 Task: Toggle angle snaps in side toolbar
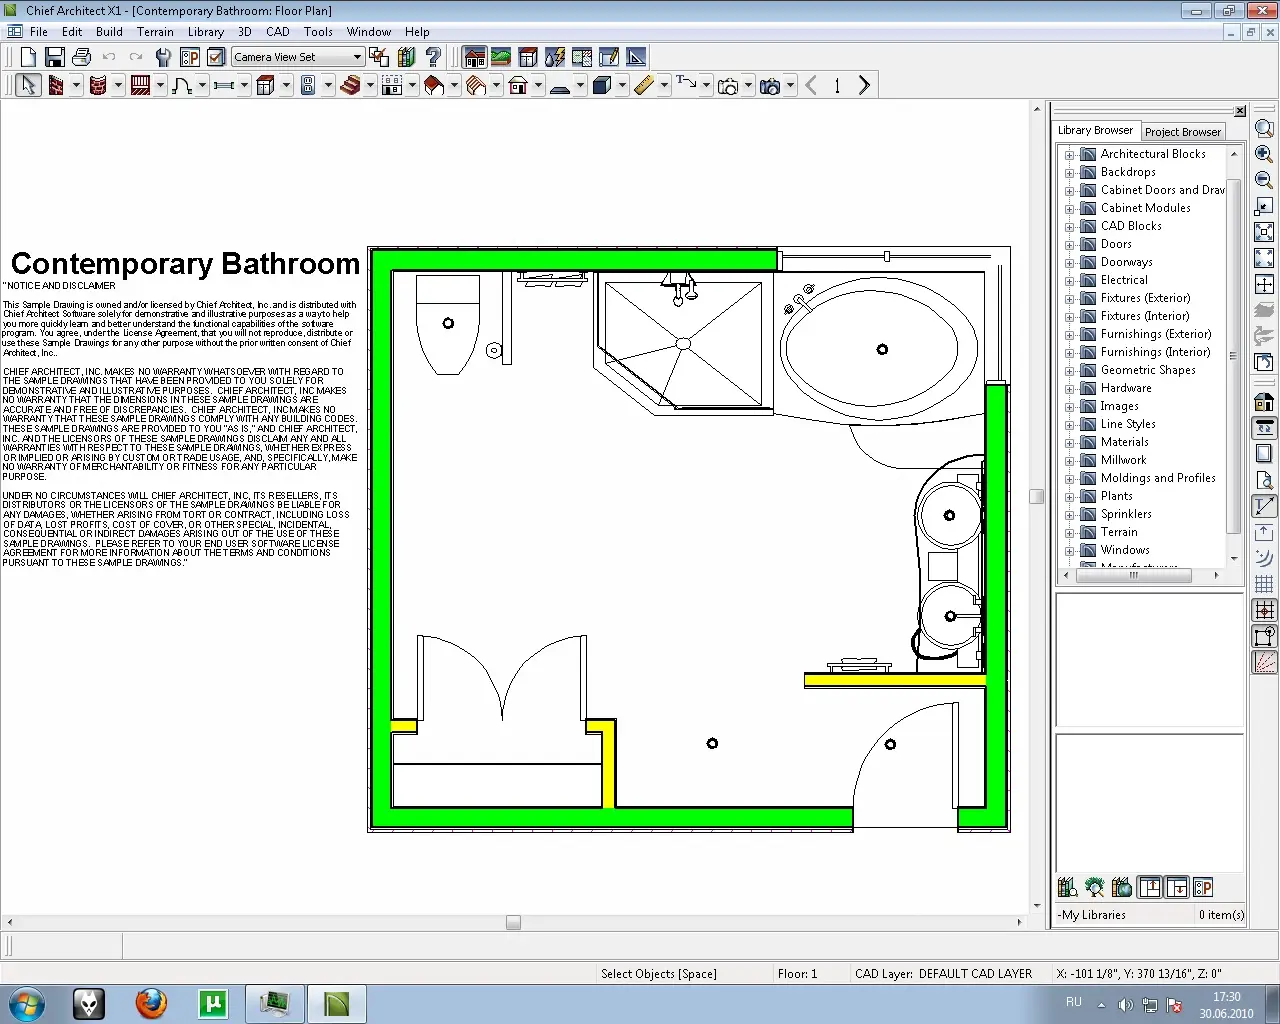[x=1264, y=662]
